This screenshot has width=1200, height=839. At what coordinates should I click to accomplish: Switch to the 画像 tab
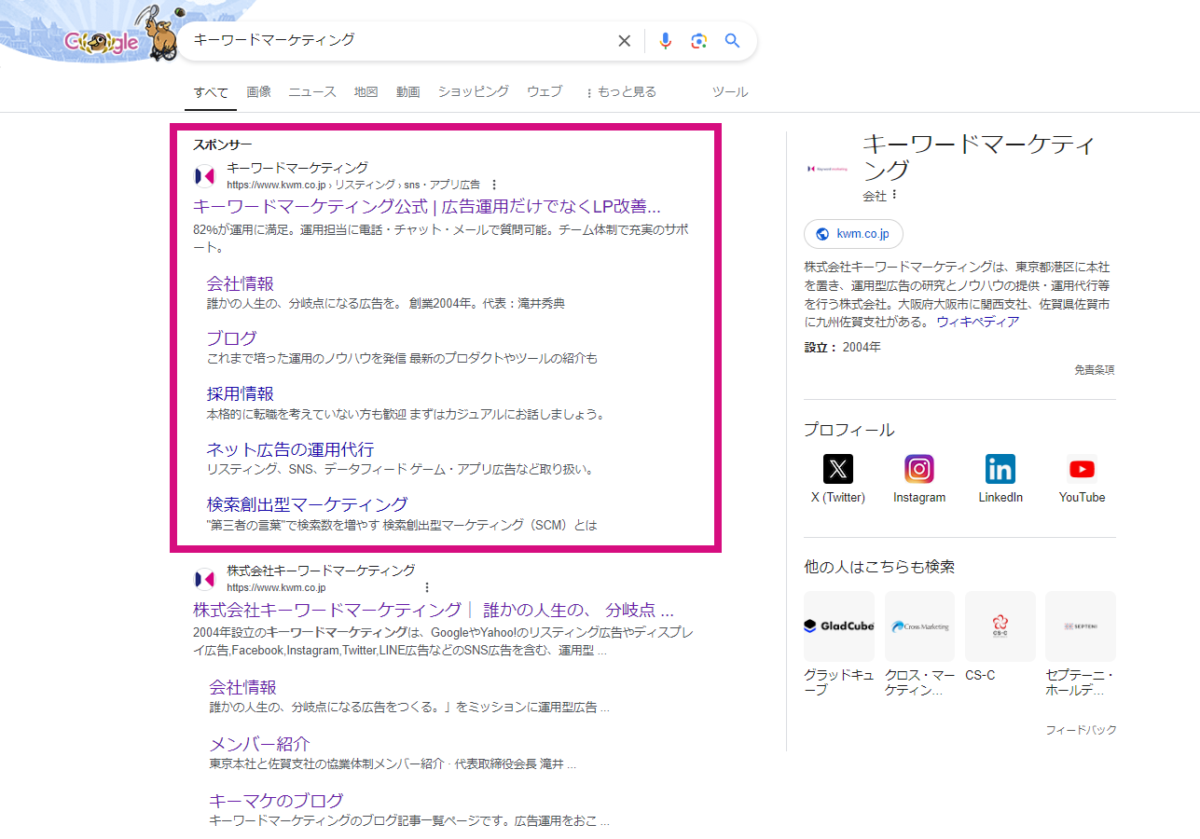click(259, 92)
